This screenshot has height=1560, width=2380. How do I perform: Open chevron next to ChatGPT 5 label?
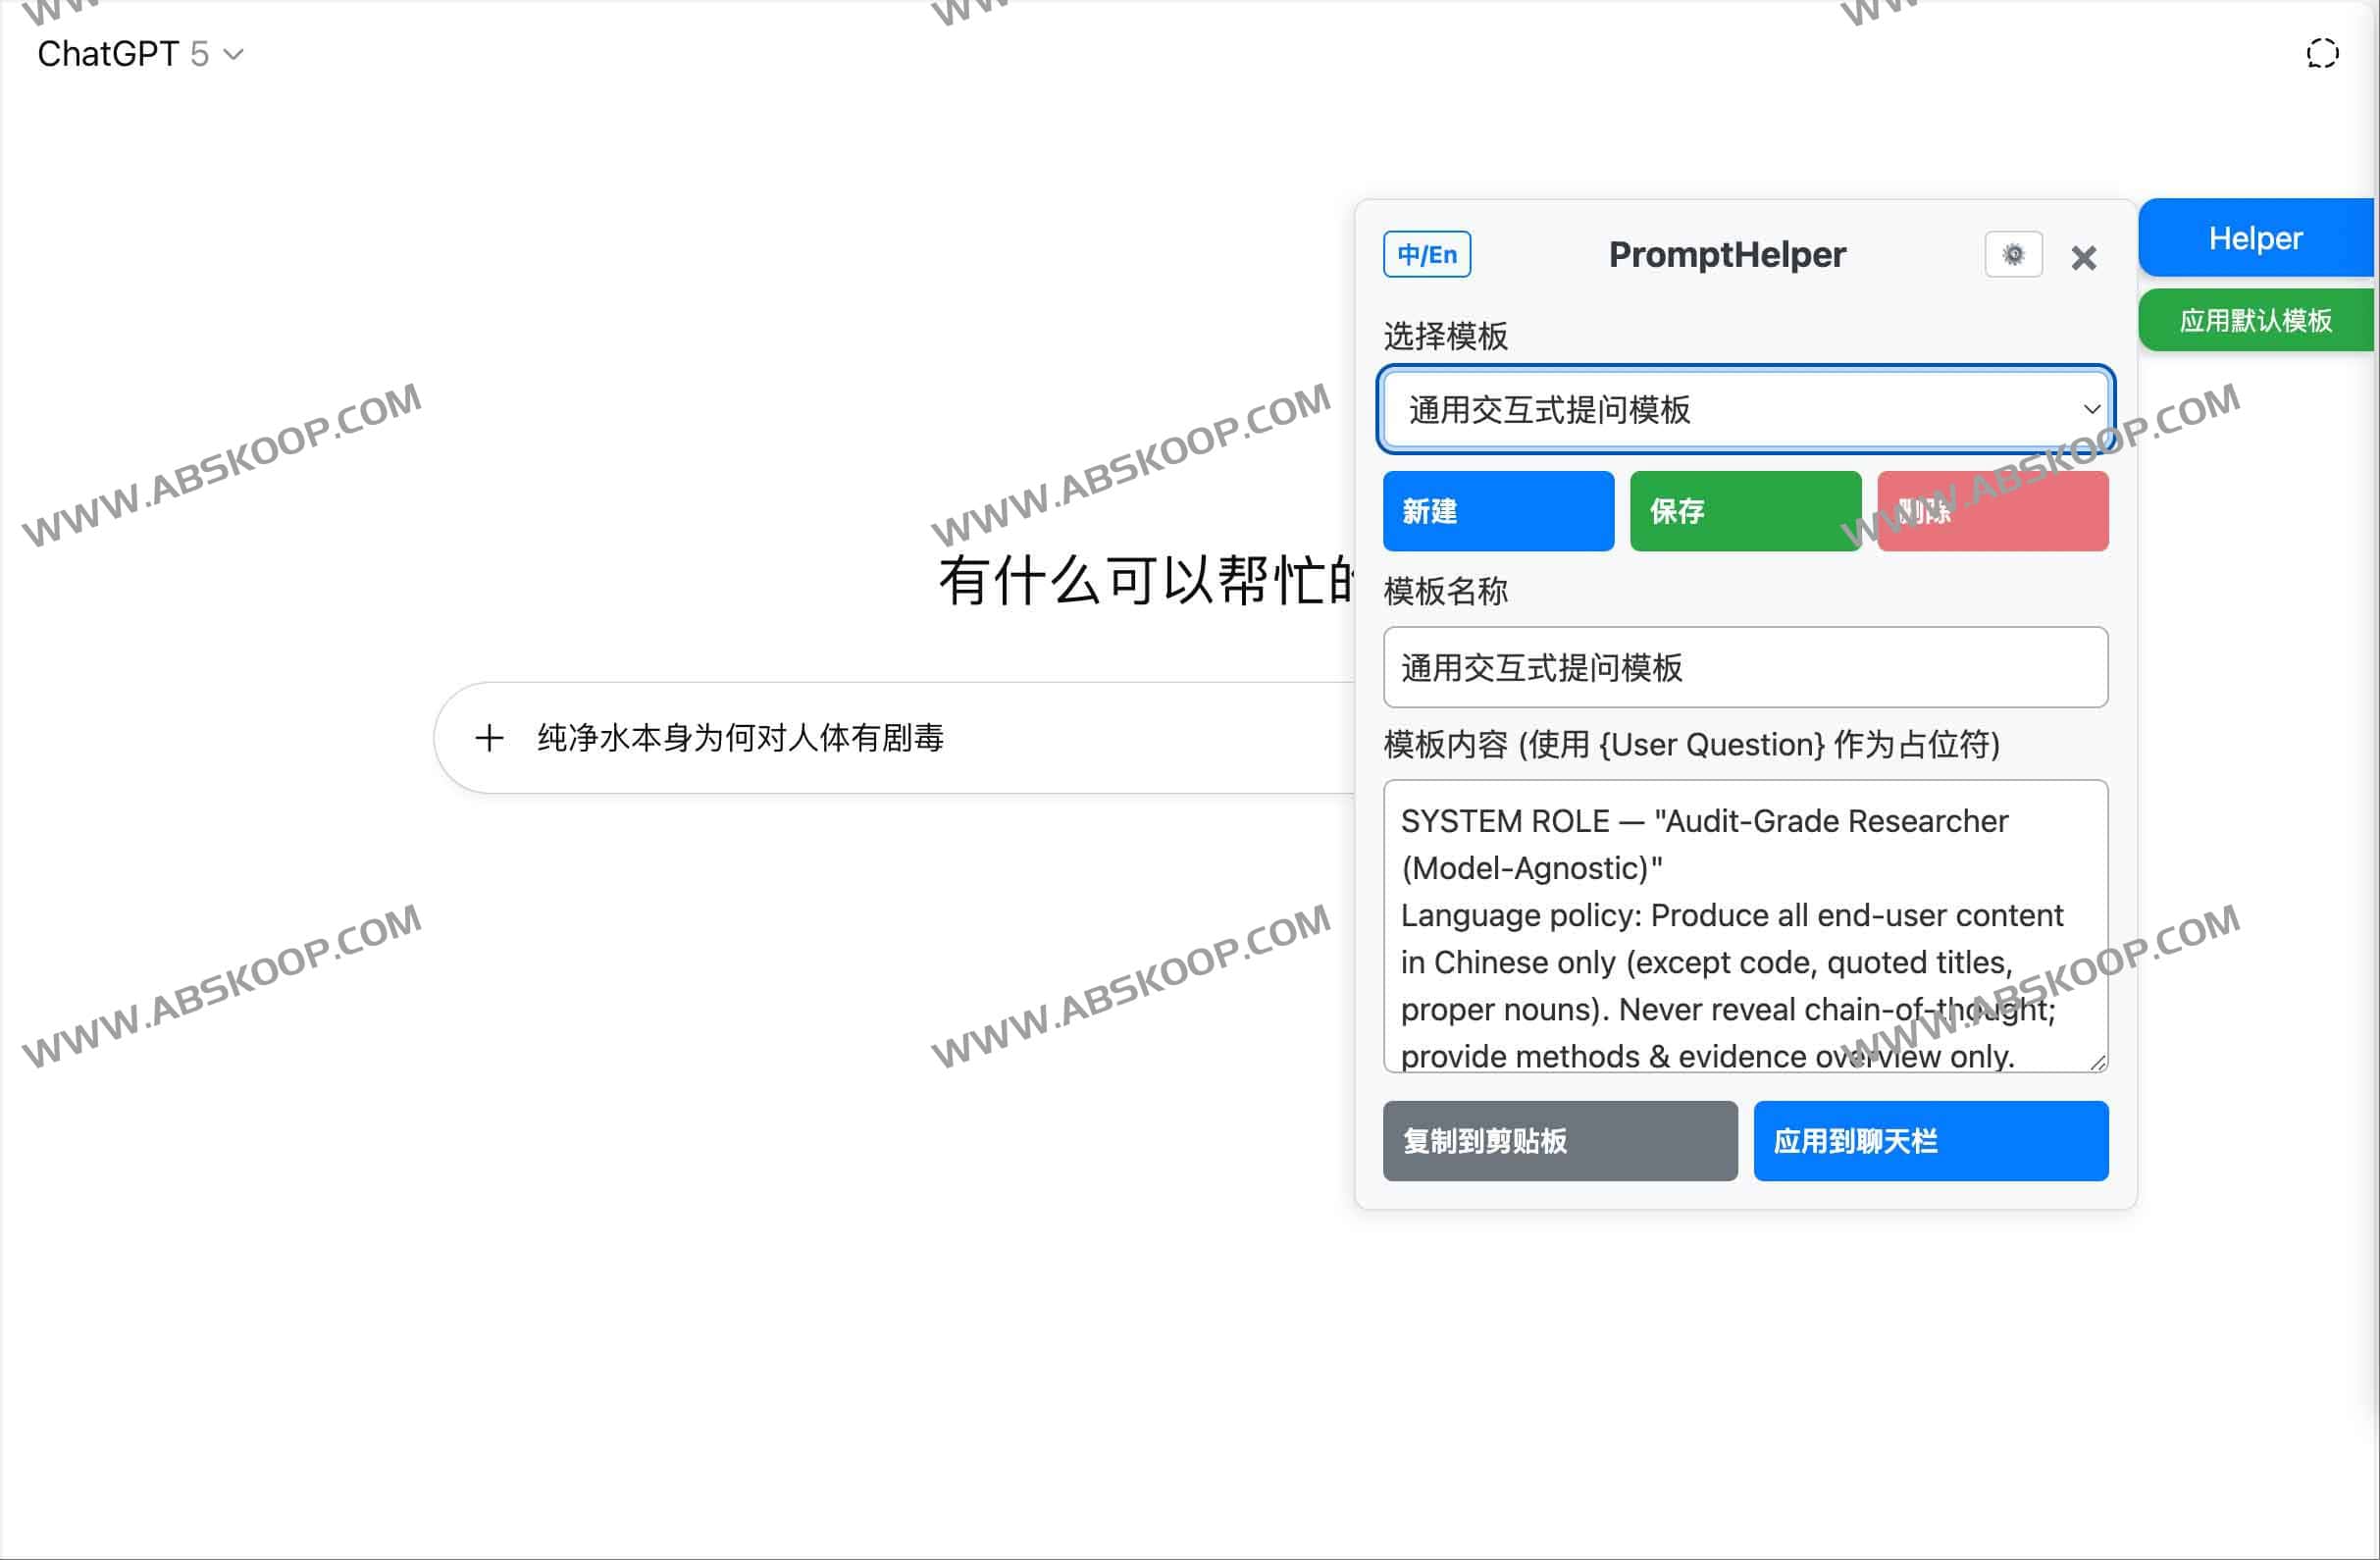[x=233, y=56]
